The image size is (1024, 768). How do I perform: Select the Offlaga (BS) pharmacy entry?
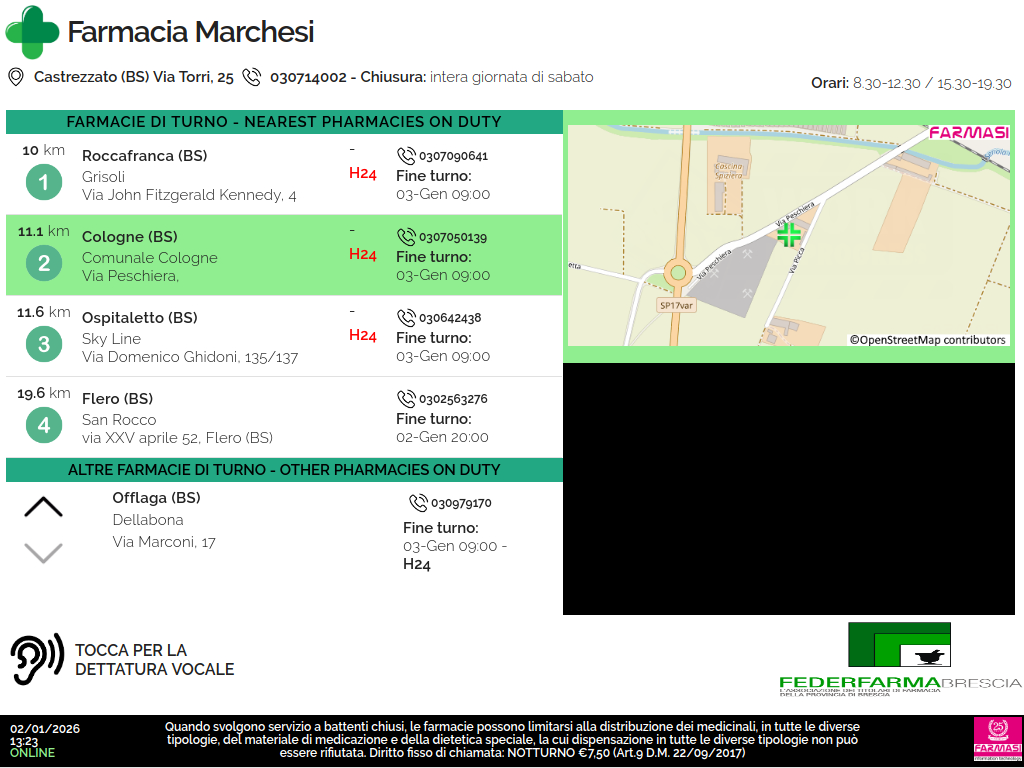tap(156, 498)
